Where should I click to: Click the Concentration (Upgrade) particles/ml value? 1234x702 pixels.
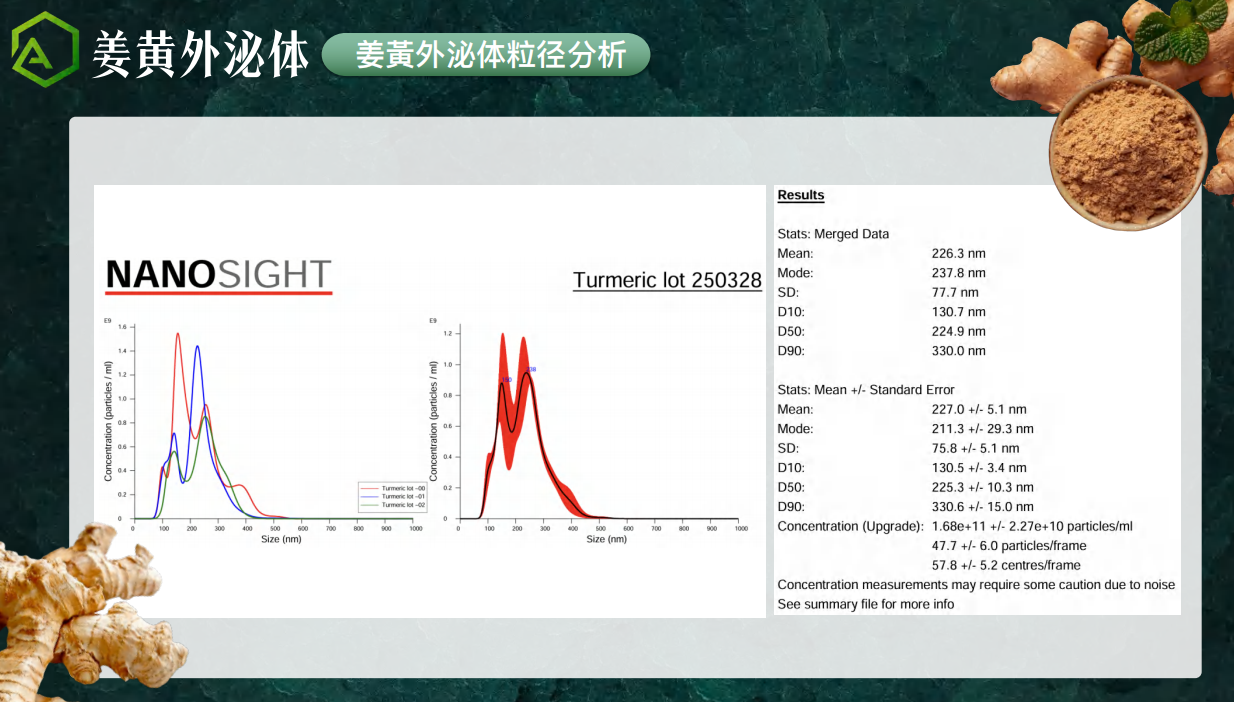click(x=1032, y=526)
